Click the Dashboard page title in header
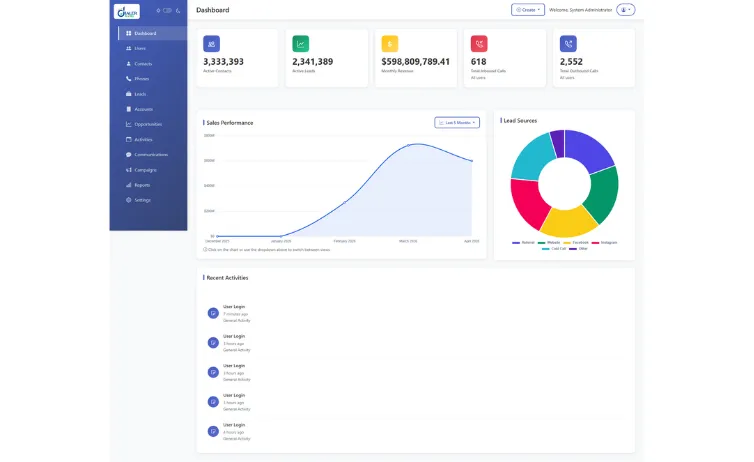The image size is (754, 462). (213, 10)
